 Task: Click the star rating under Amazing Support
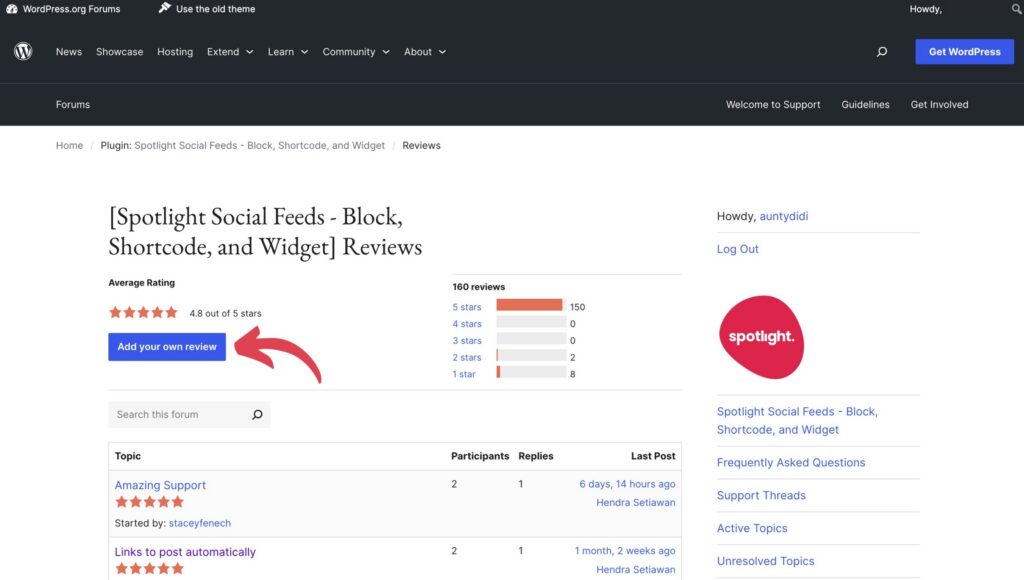[148, 501]
